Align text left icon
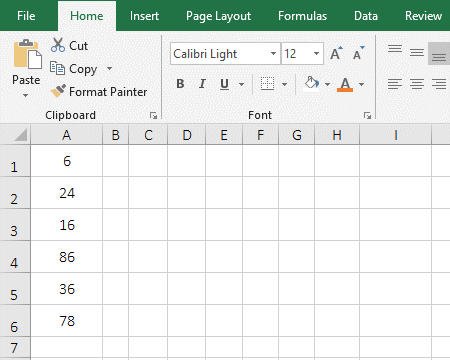The width and height of the screenshot is (450, 360). (395, 84)
